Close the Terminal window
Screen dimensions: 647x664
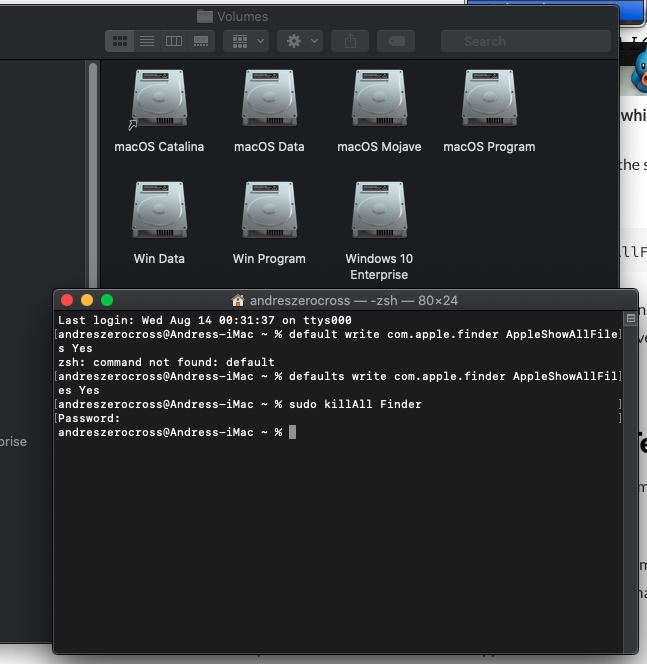(67, 300)
